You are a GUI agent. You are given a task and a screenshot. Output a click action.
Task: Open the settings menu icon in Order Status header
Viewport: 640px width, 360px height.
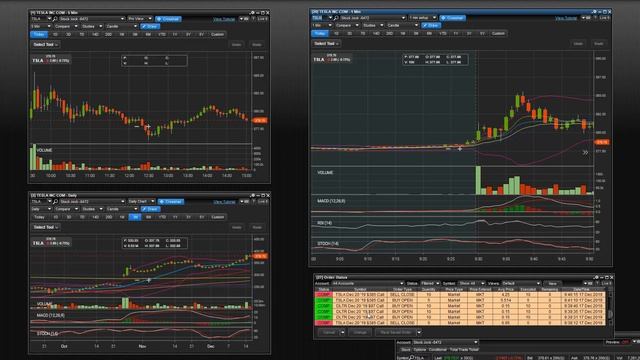pyautogui.click(x=587, y=283)
